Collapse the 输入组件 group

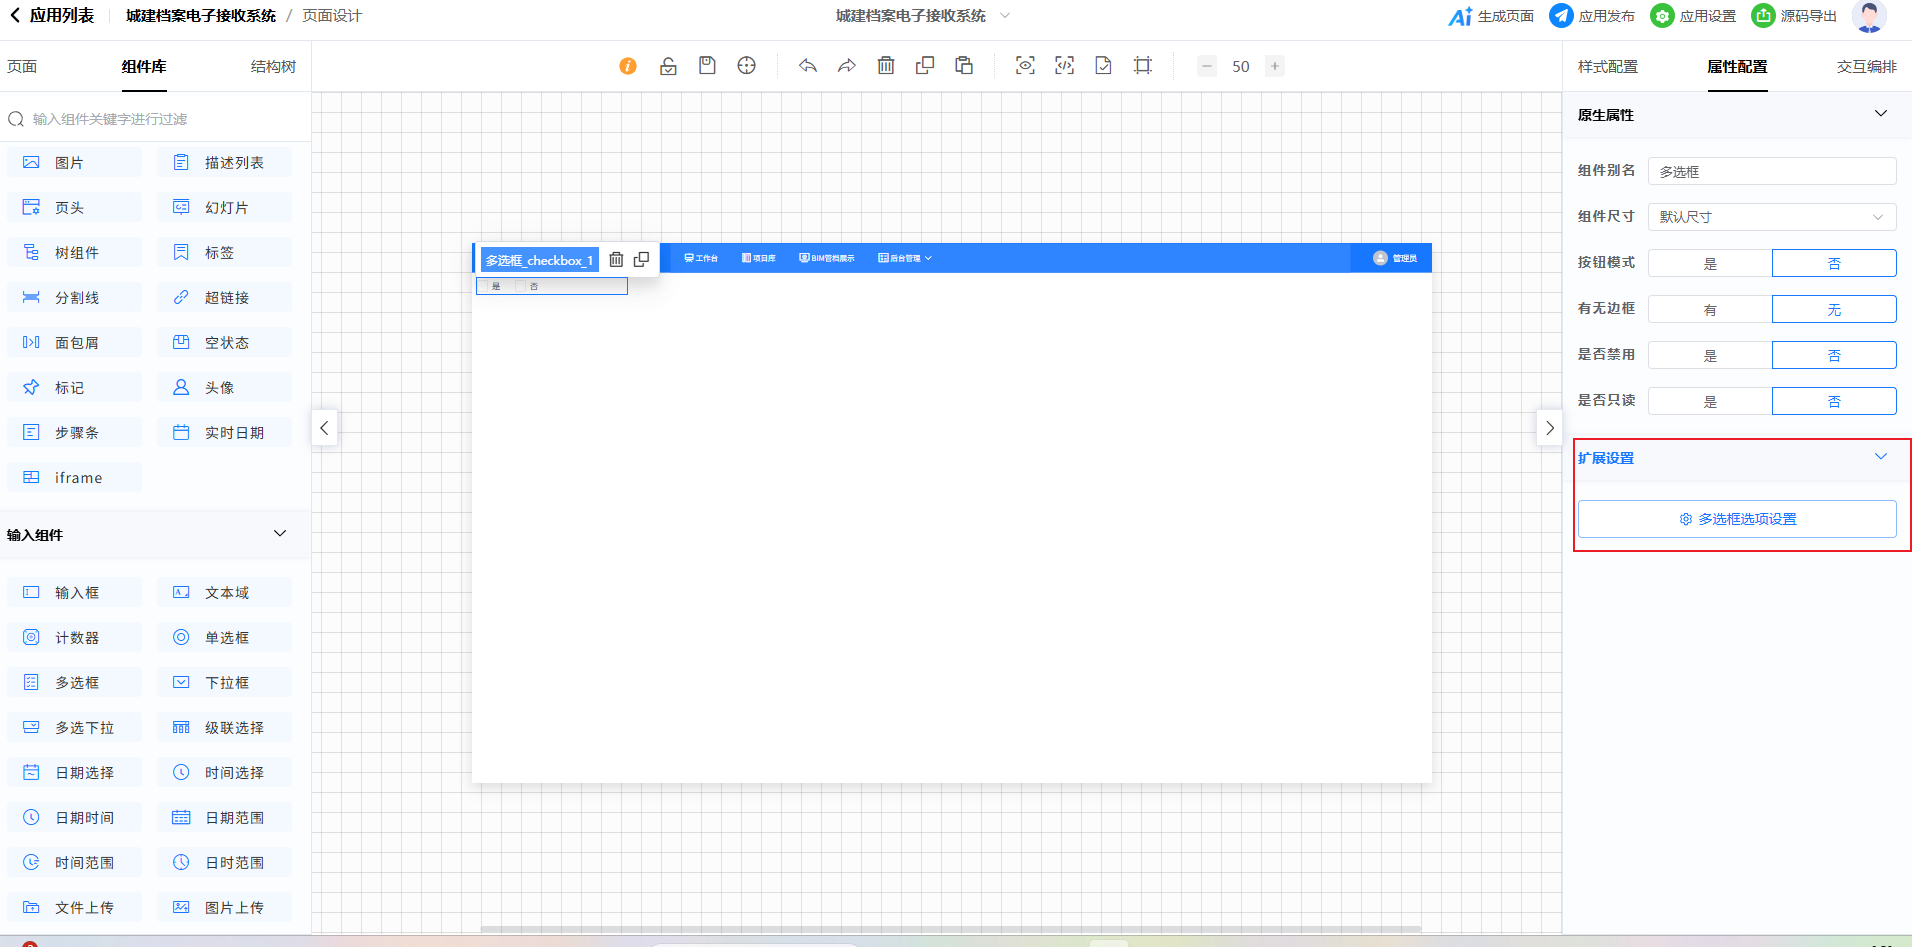[x=280, y=534]
